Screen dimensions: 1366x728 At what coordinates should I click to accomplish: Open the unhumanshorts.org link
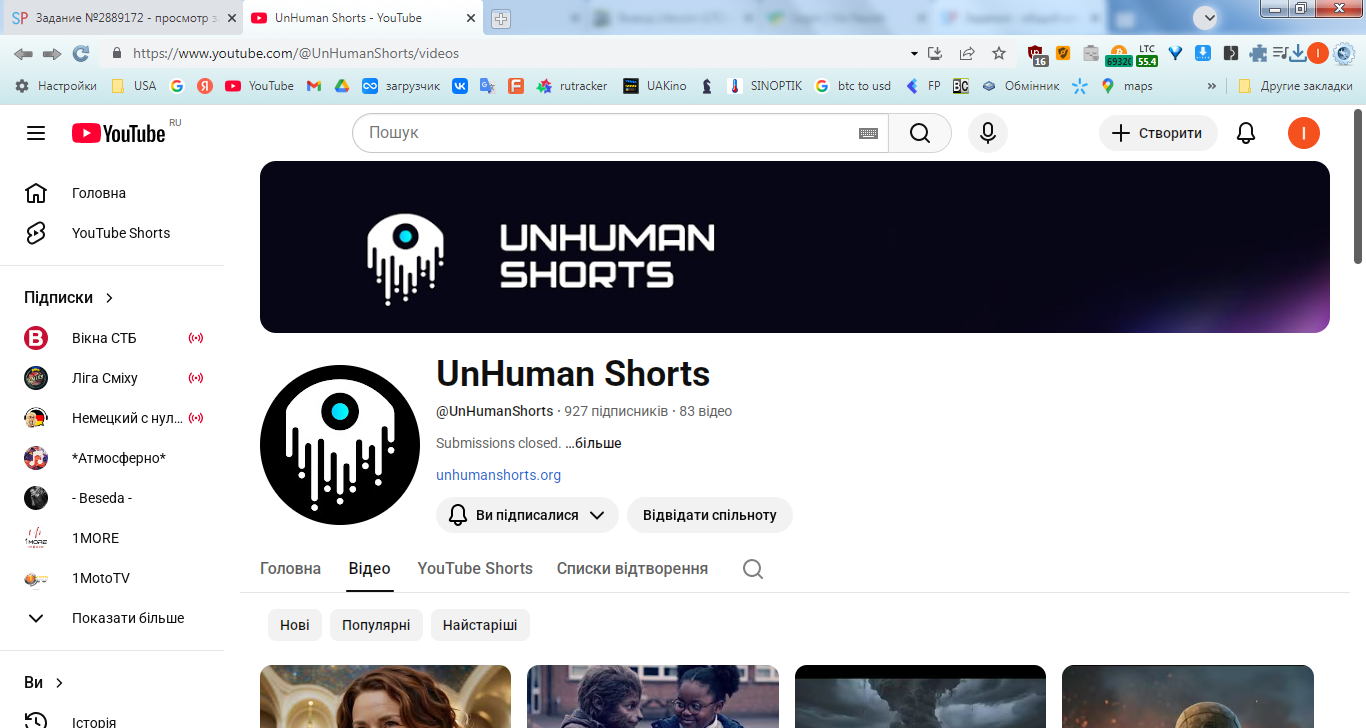pyautogui.click(x=498, y=475)
